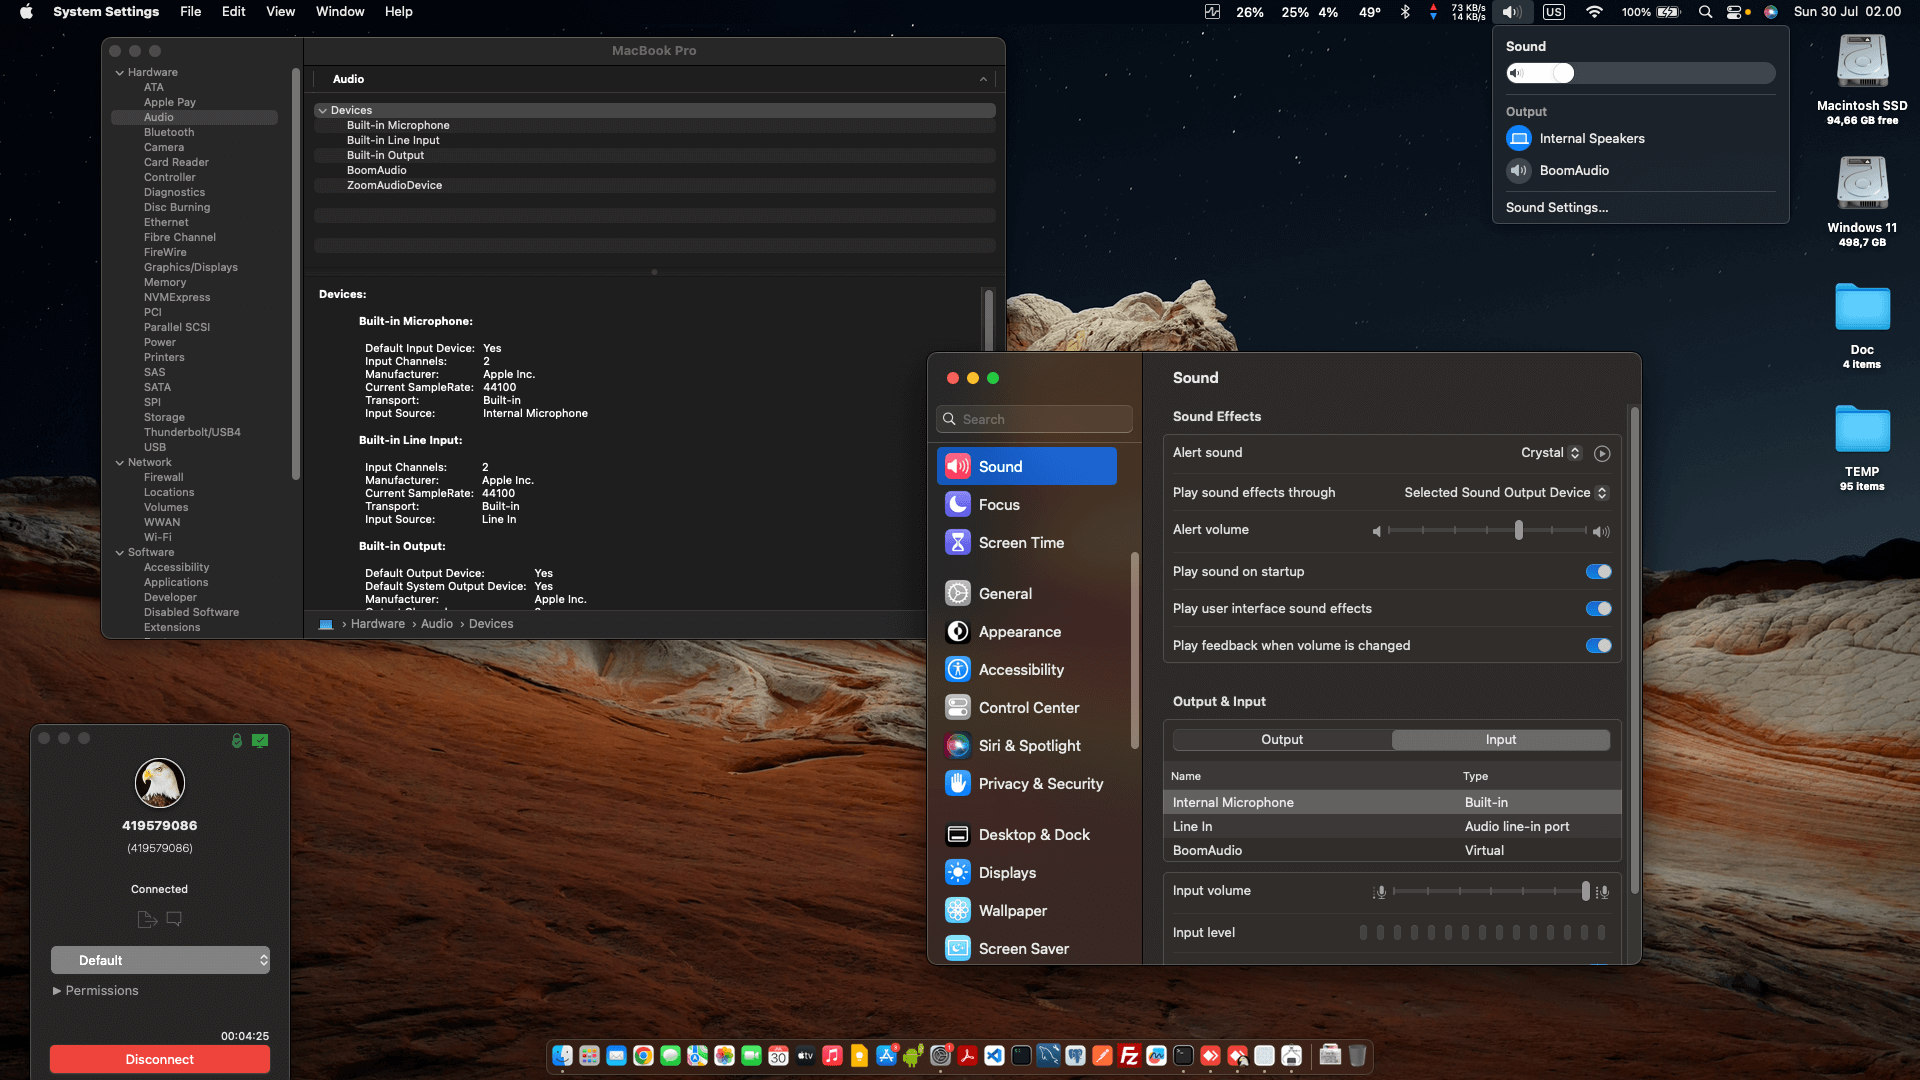Select Bluetooth in System Information sidebar
Screen dimensions: 1920x1080
click(169, 132)
